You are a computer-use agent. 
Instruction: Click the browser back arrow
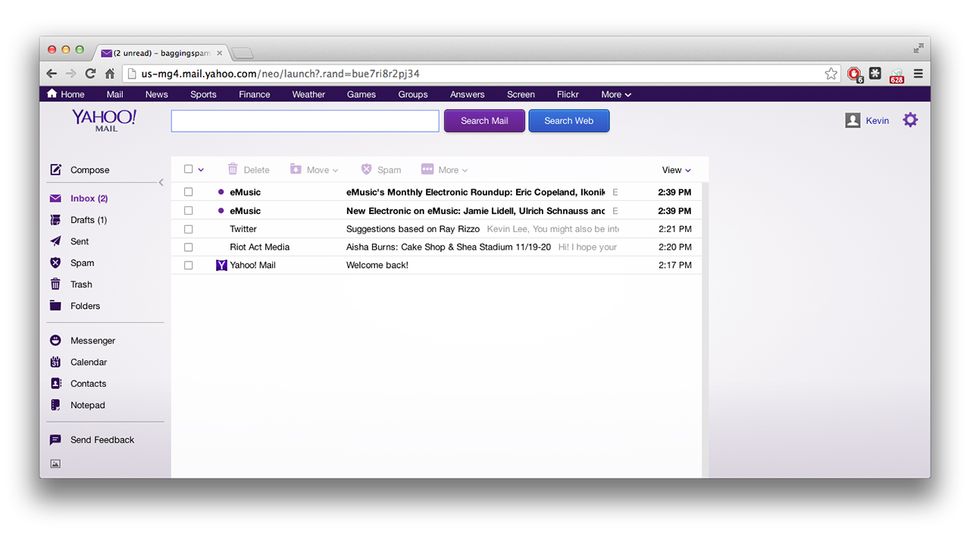point(51,74)
